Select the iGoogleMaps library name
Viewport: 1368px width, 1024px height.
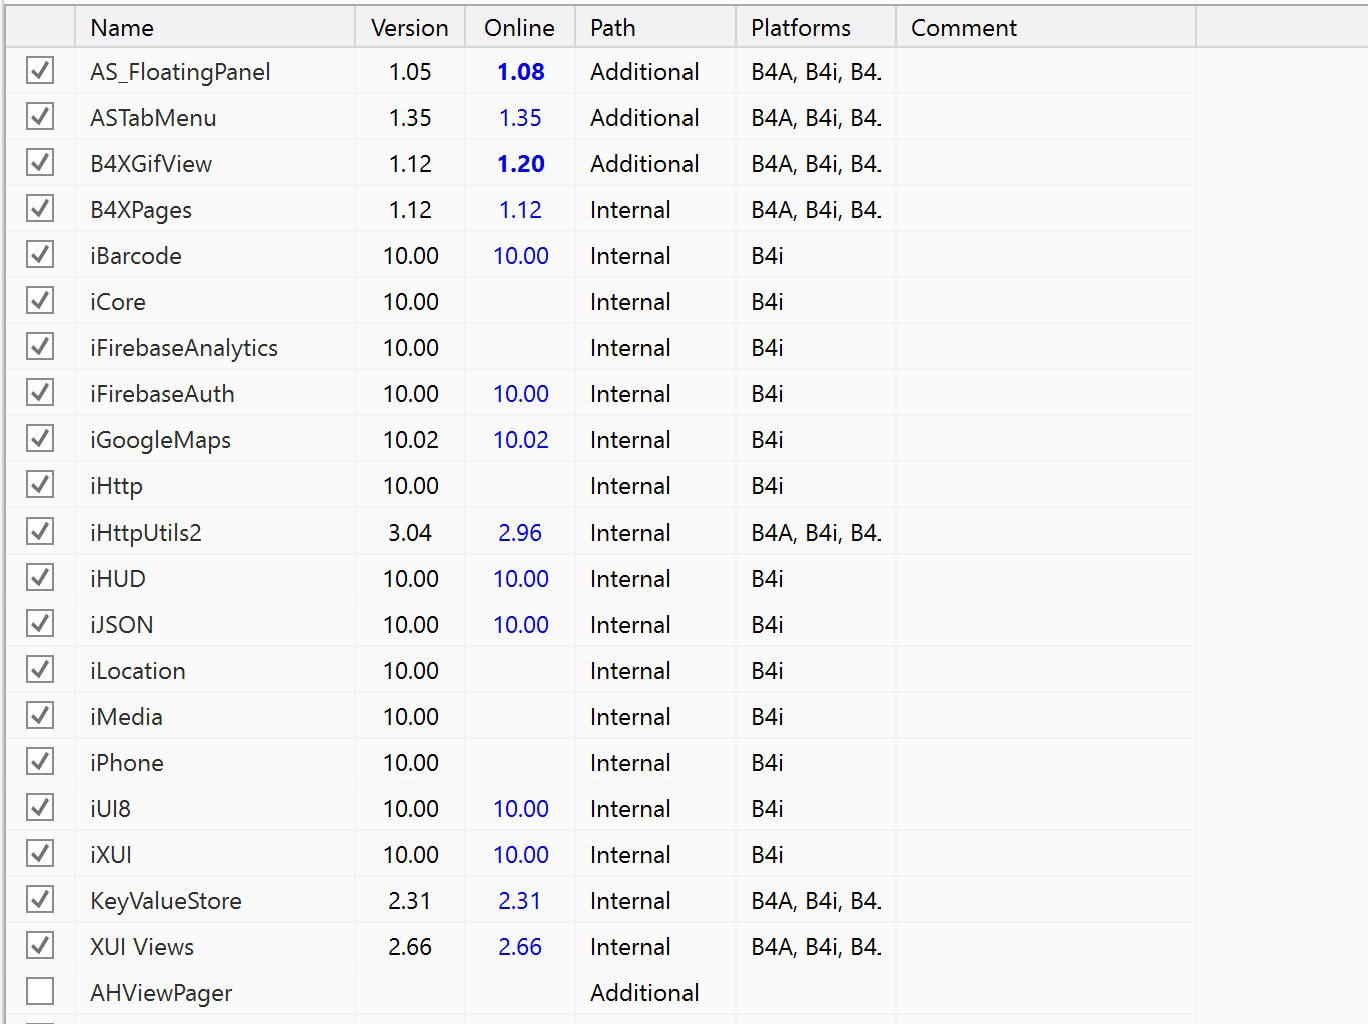[160, 440]
